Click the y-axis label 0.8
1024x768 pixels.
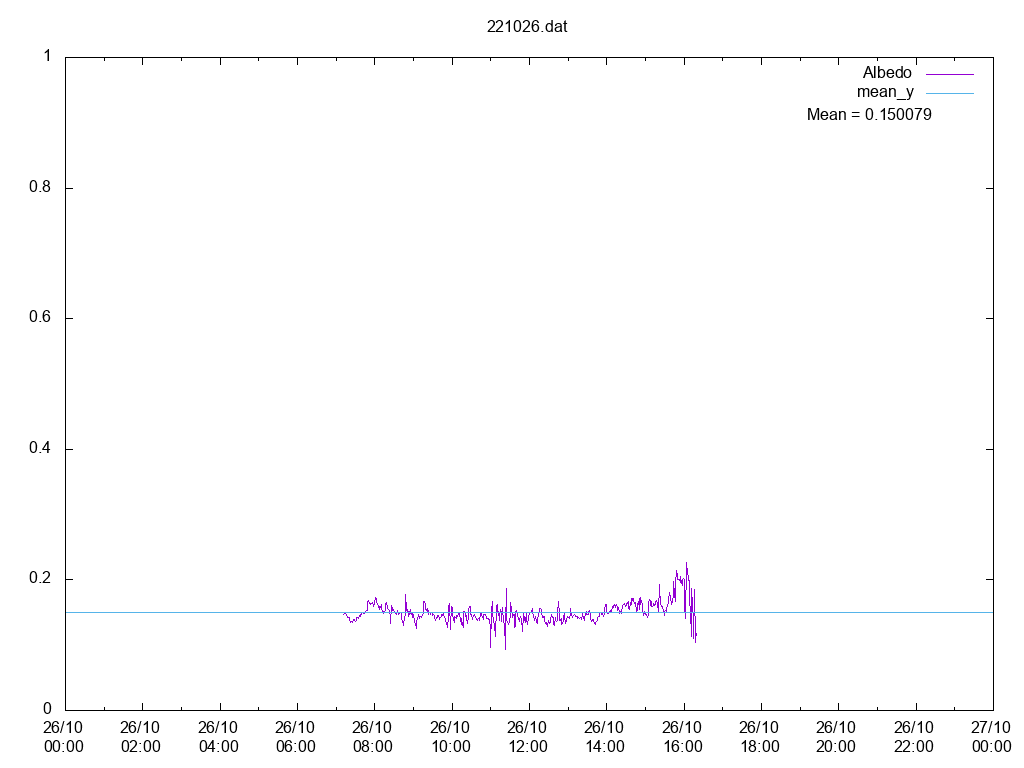tap(40, 187)
